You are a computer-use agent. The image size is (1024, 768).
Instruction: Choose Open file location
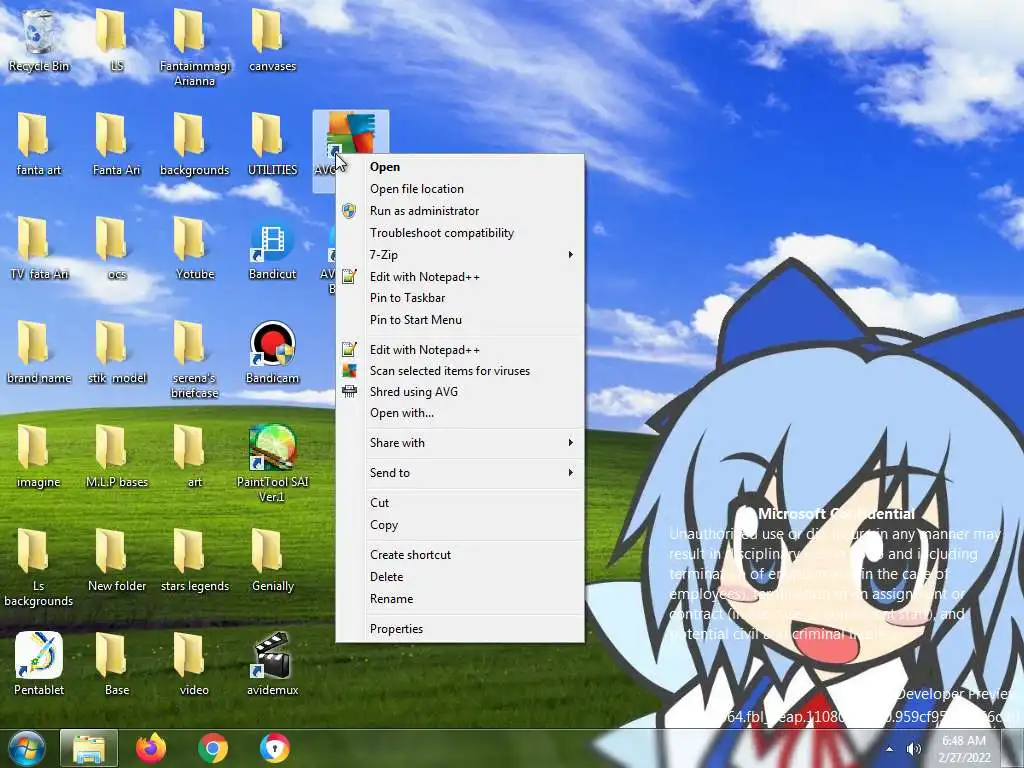(460, 189)
